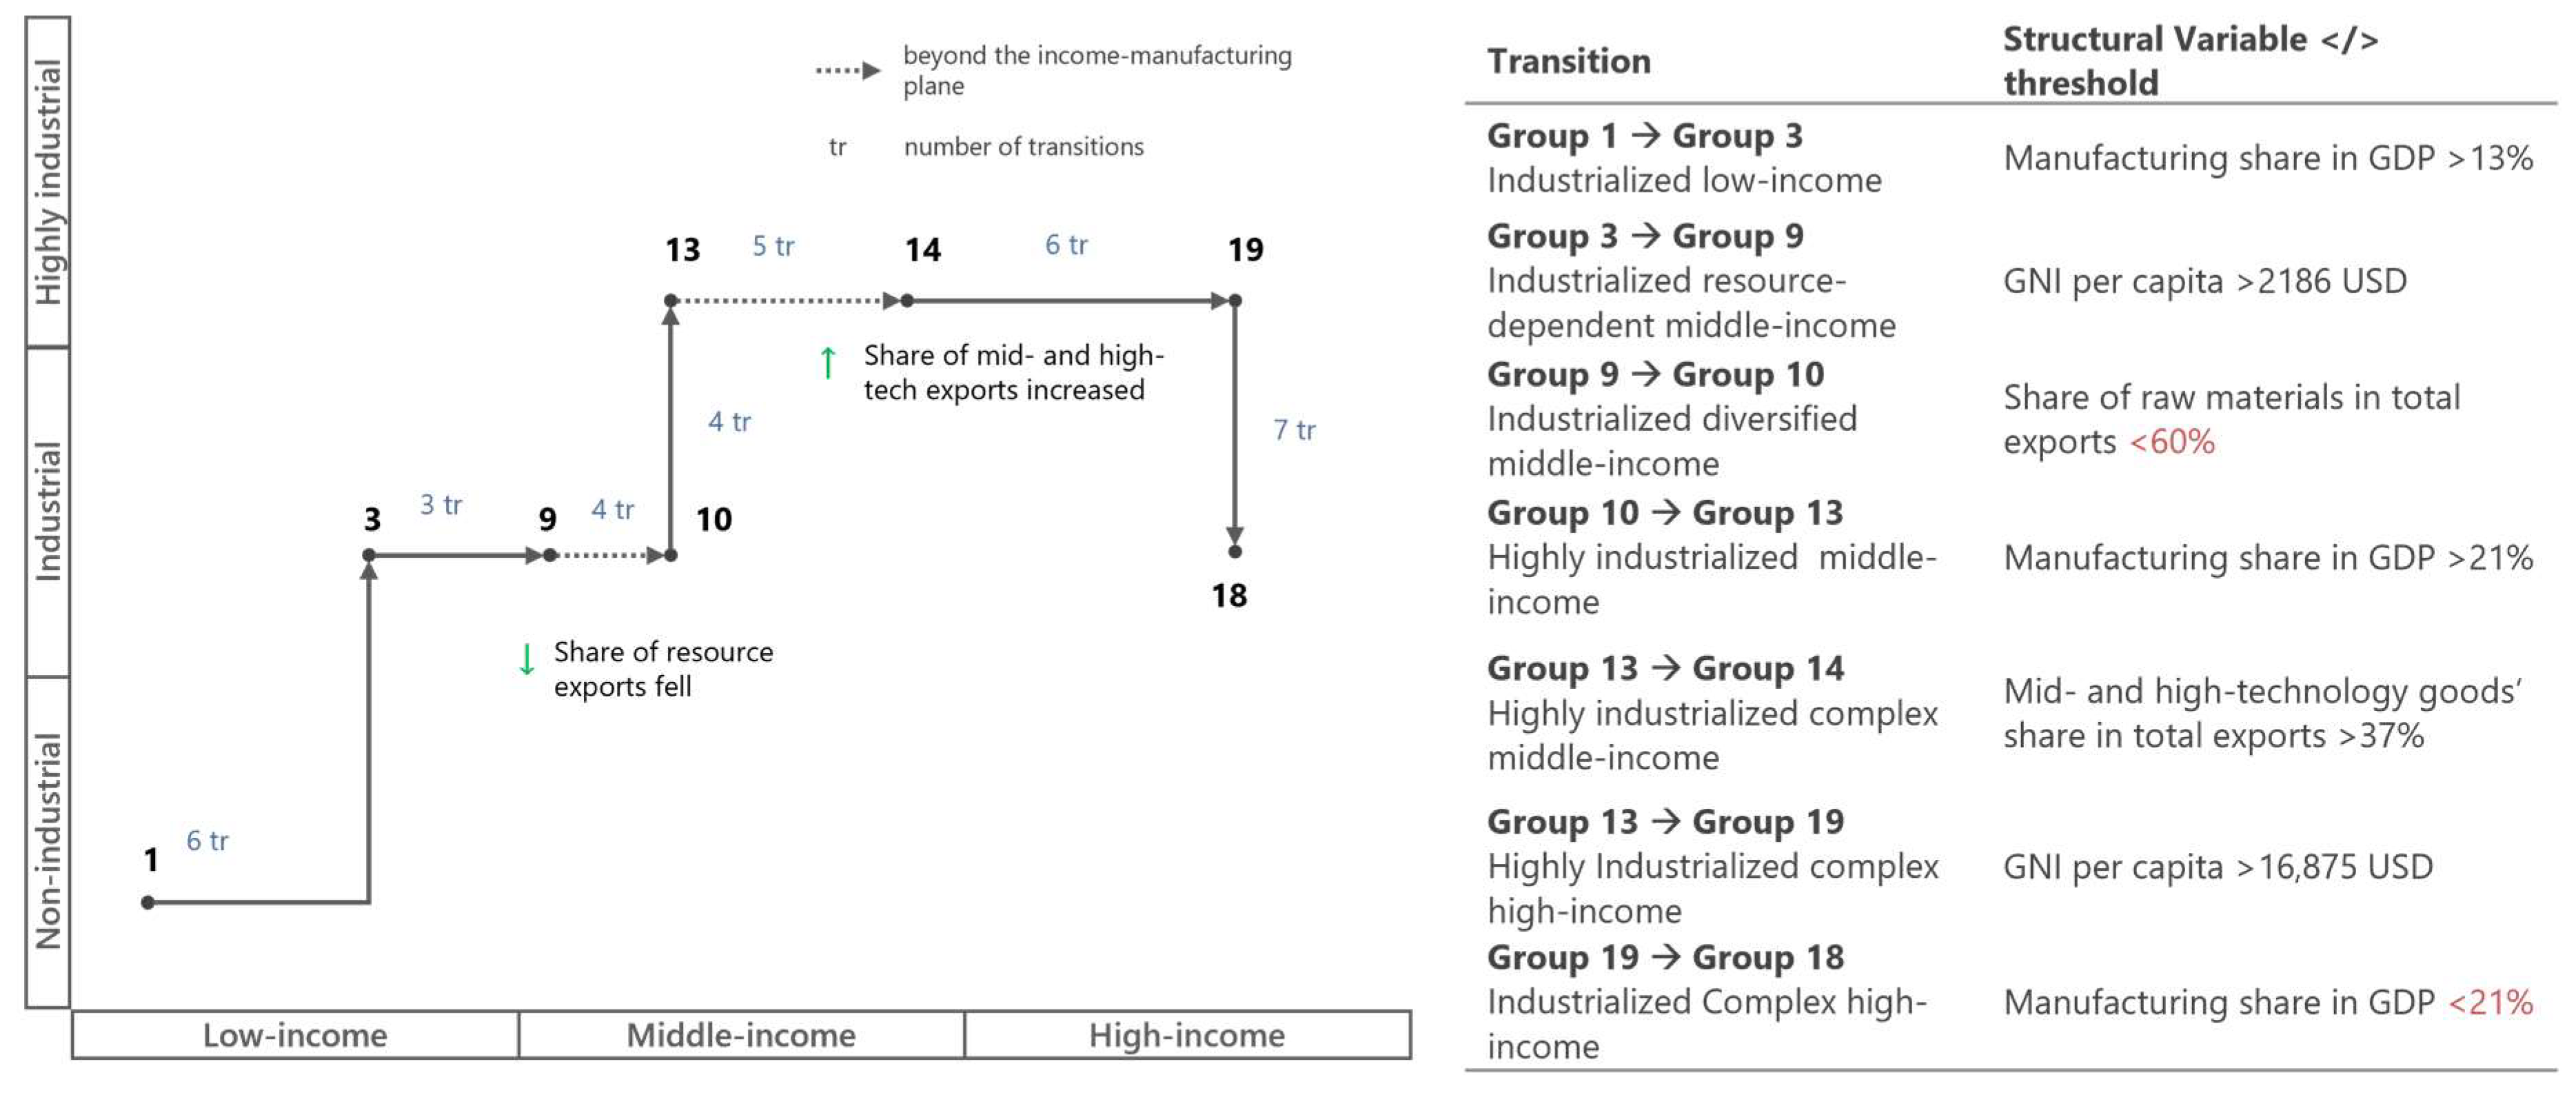2576x1095 pixels.
Task: Select the Low-income axis box
Action: pos(295,1035)
